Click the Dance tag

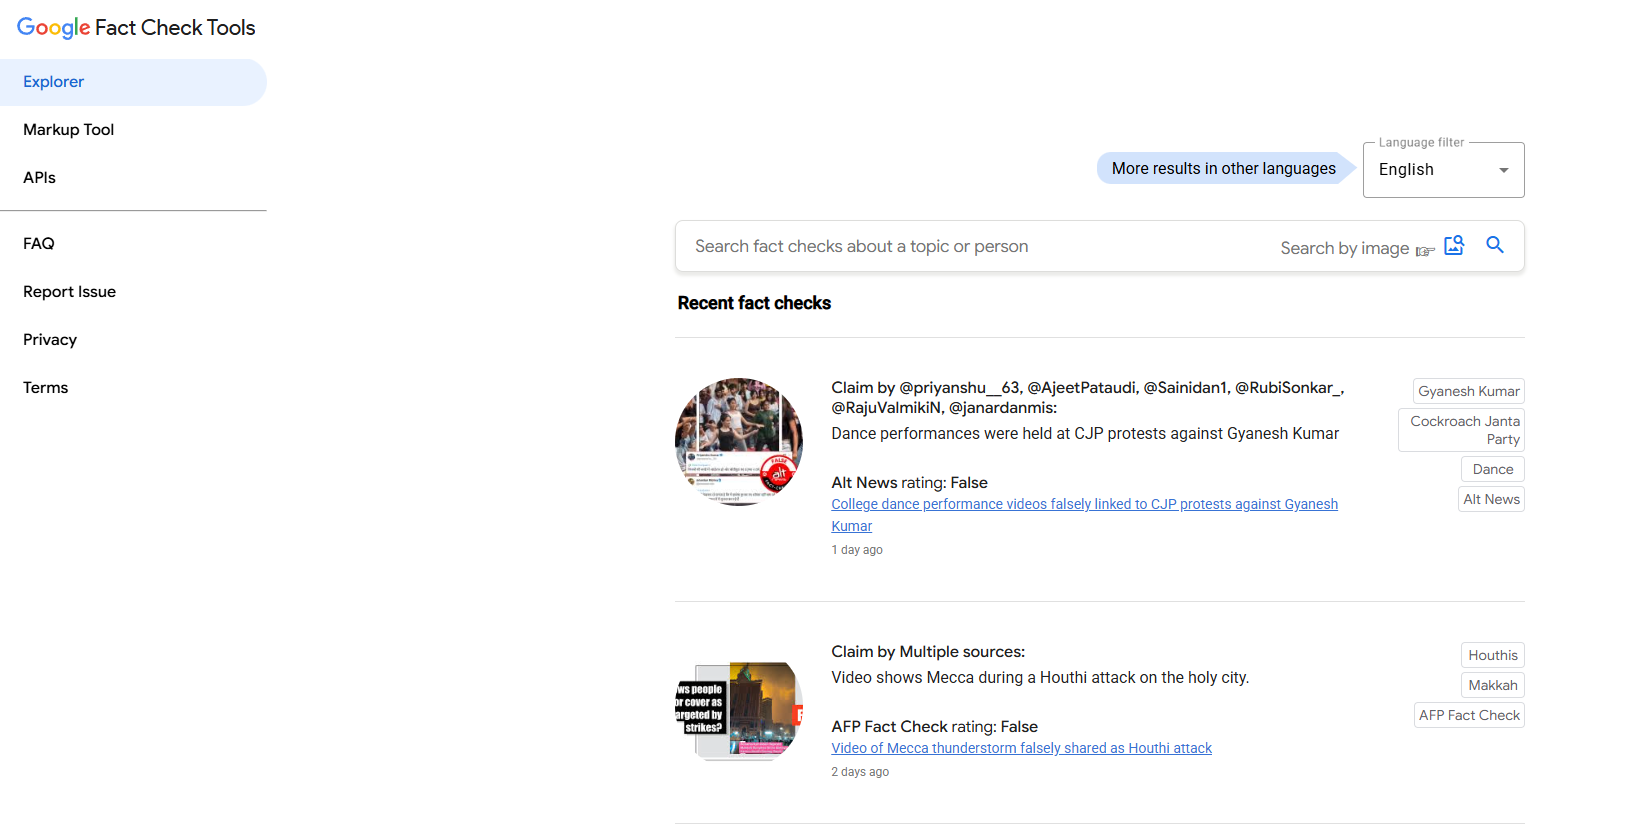[1492, 469]
